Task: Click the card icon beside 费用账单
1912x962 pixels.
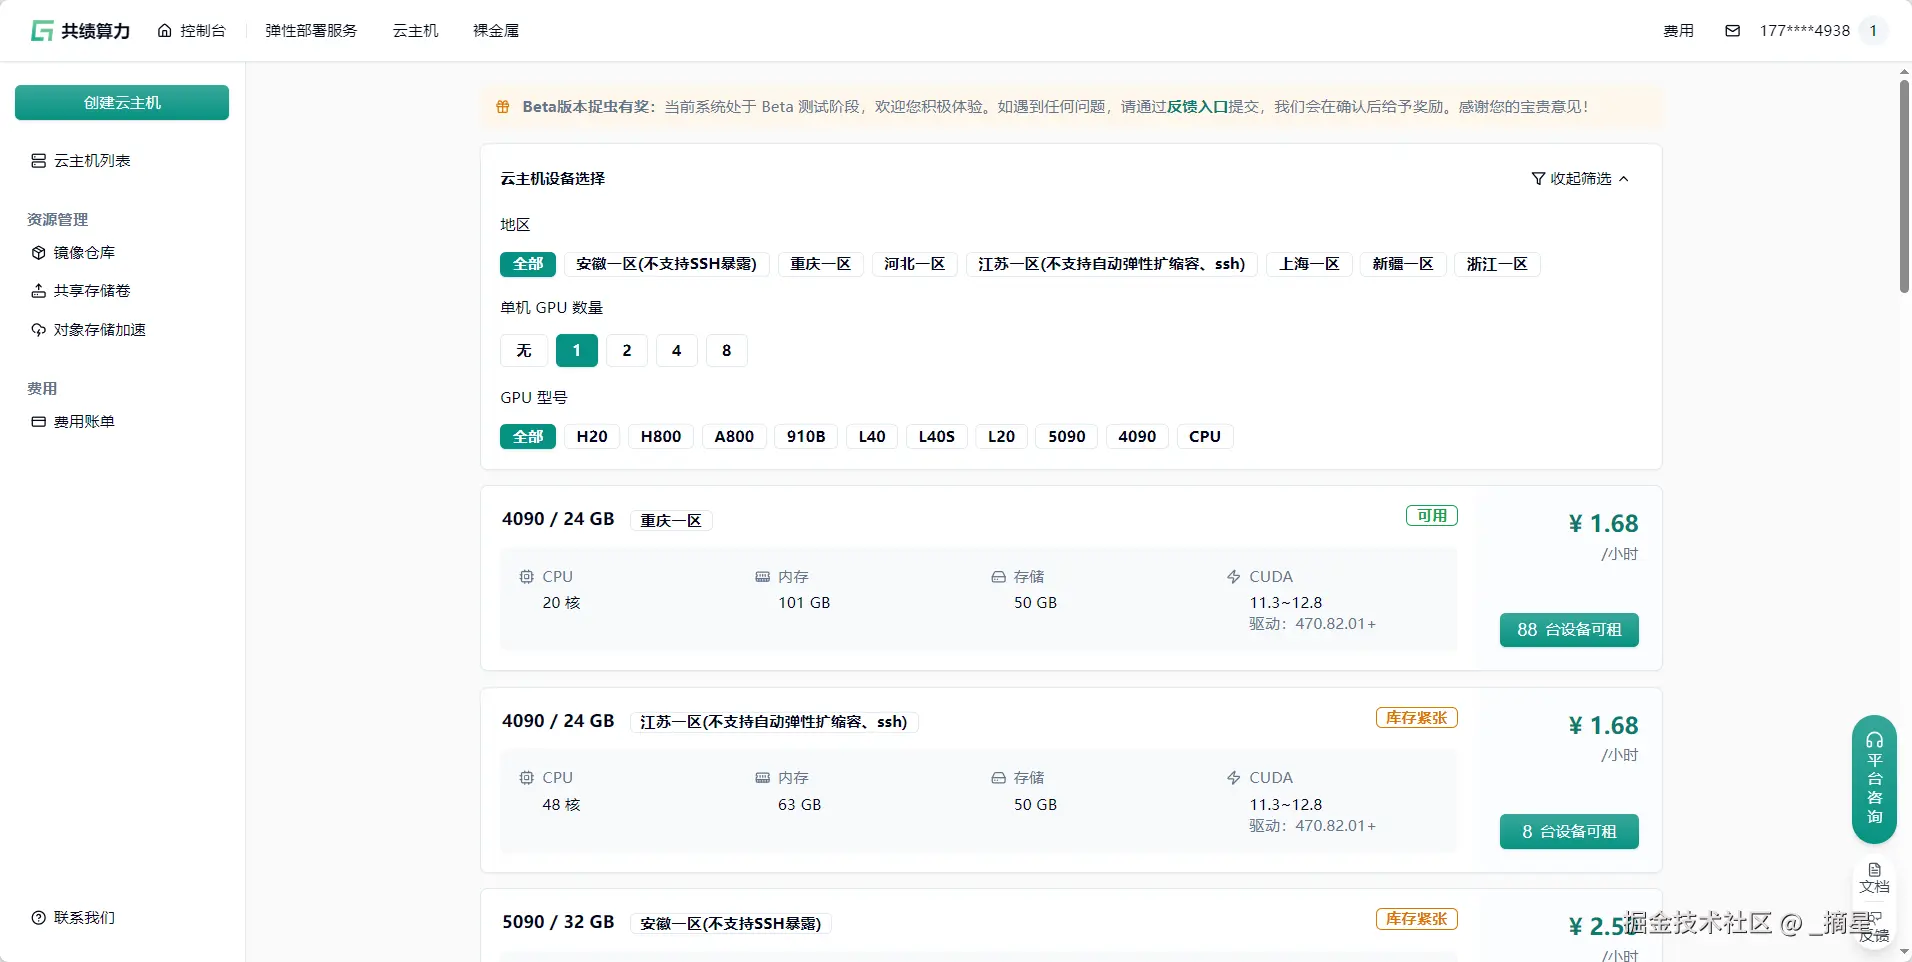Action: click(39, 422)
